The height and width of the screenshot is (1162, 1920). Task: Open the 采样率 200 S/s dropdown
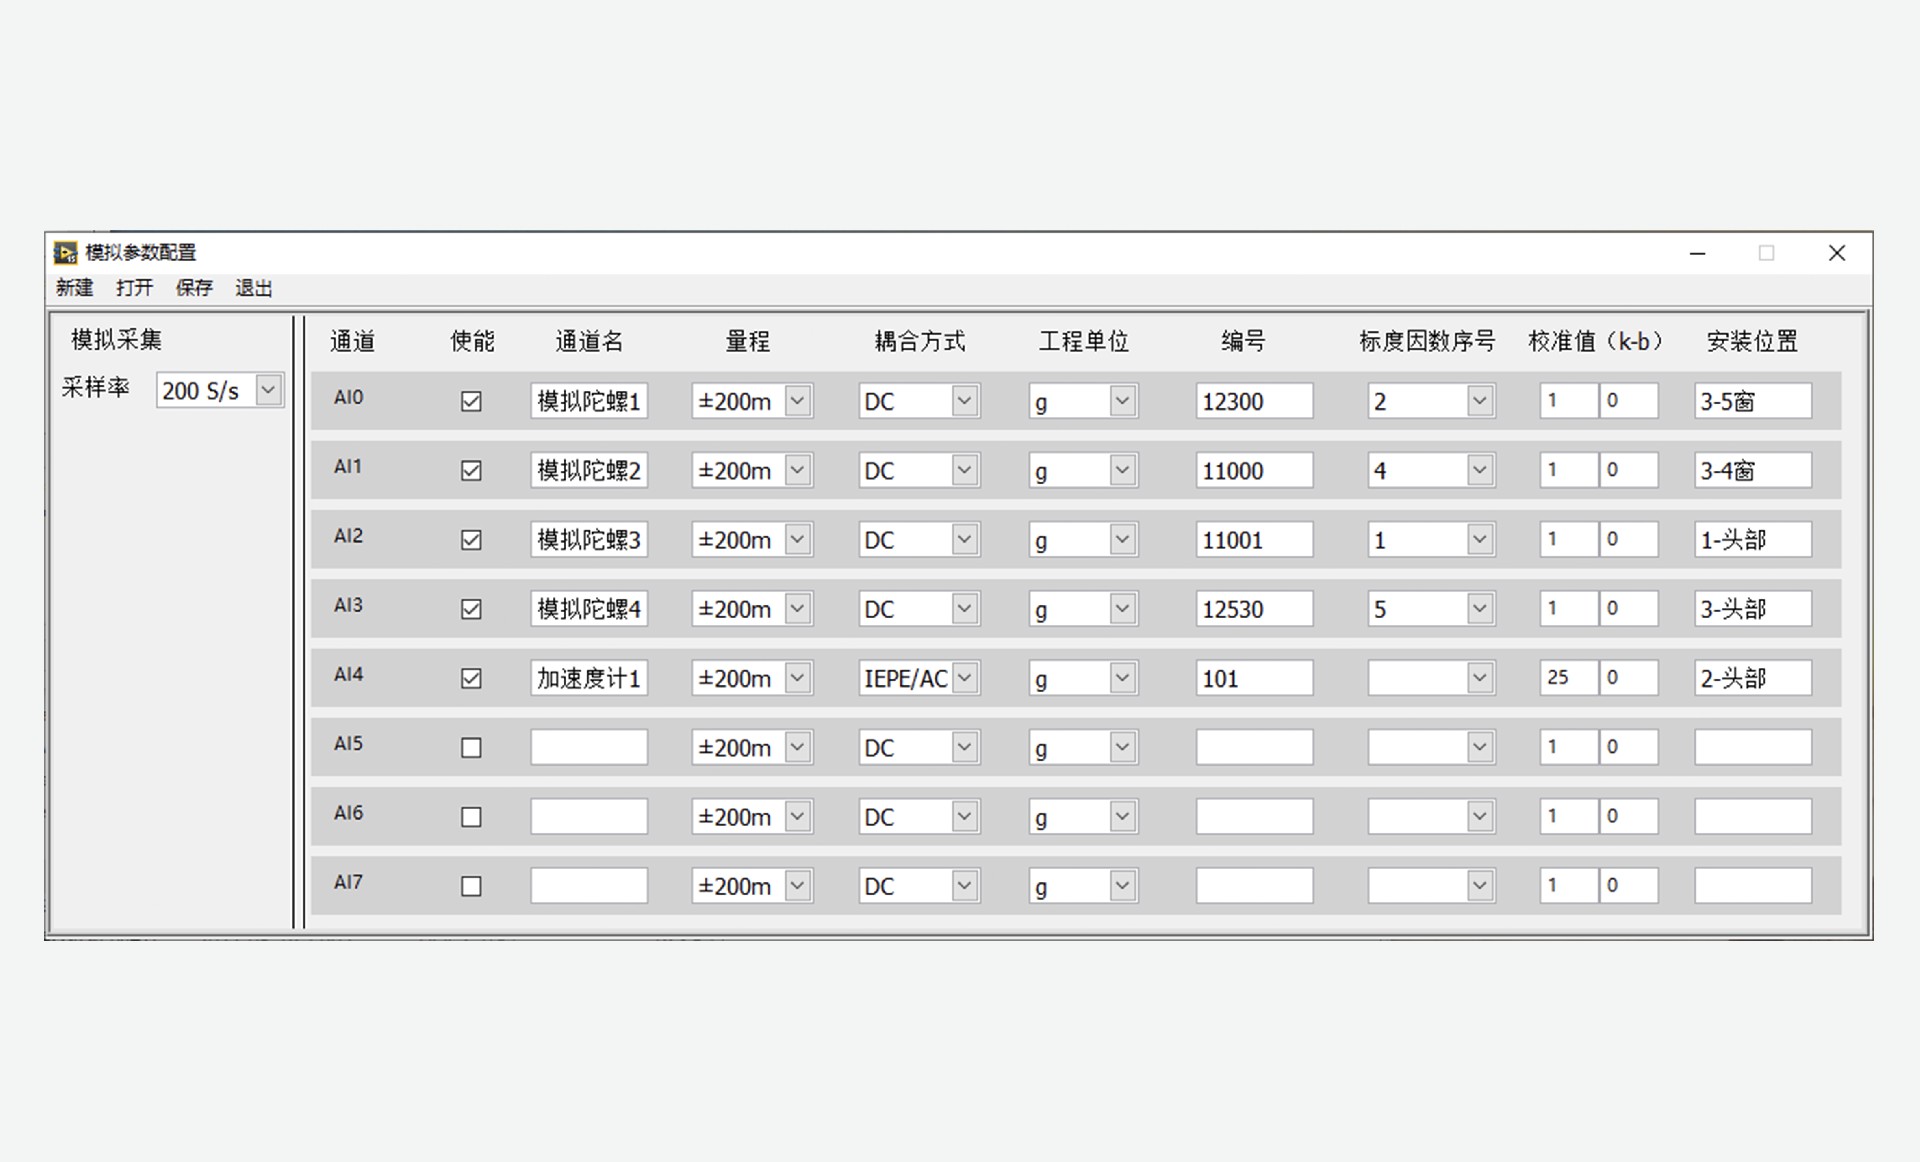tap(268, 390)
